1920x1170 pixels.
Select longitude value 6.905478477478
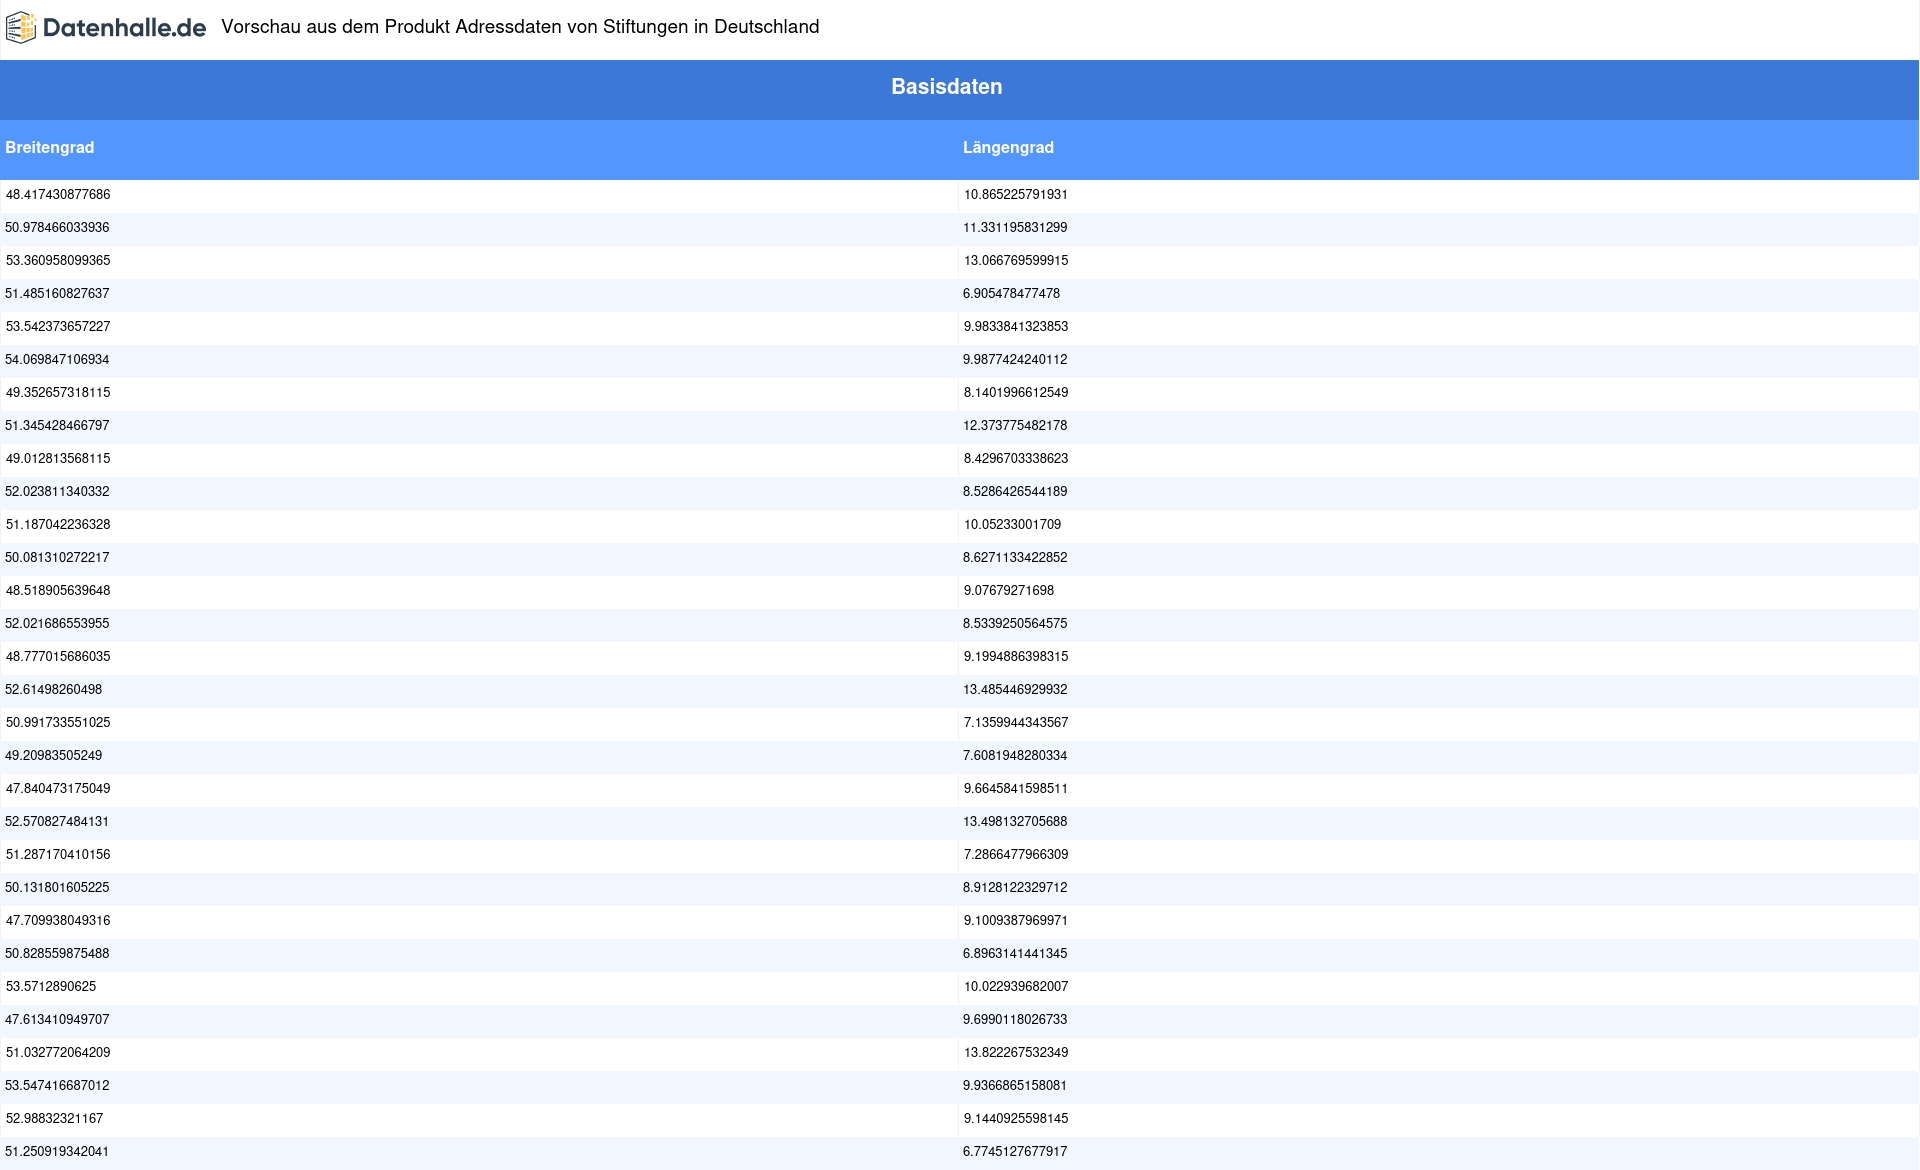click(x=1011, y=294)
